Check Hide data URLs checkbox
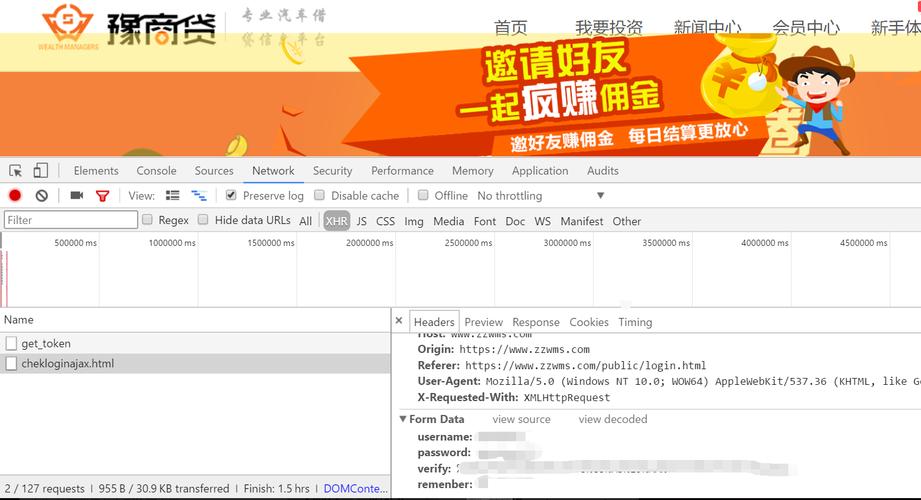 203,220
